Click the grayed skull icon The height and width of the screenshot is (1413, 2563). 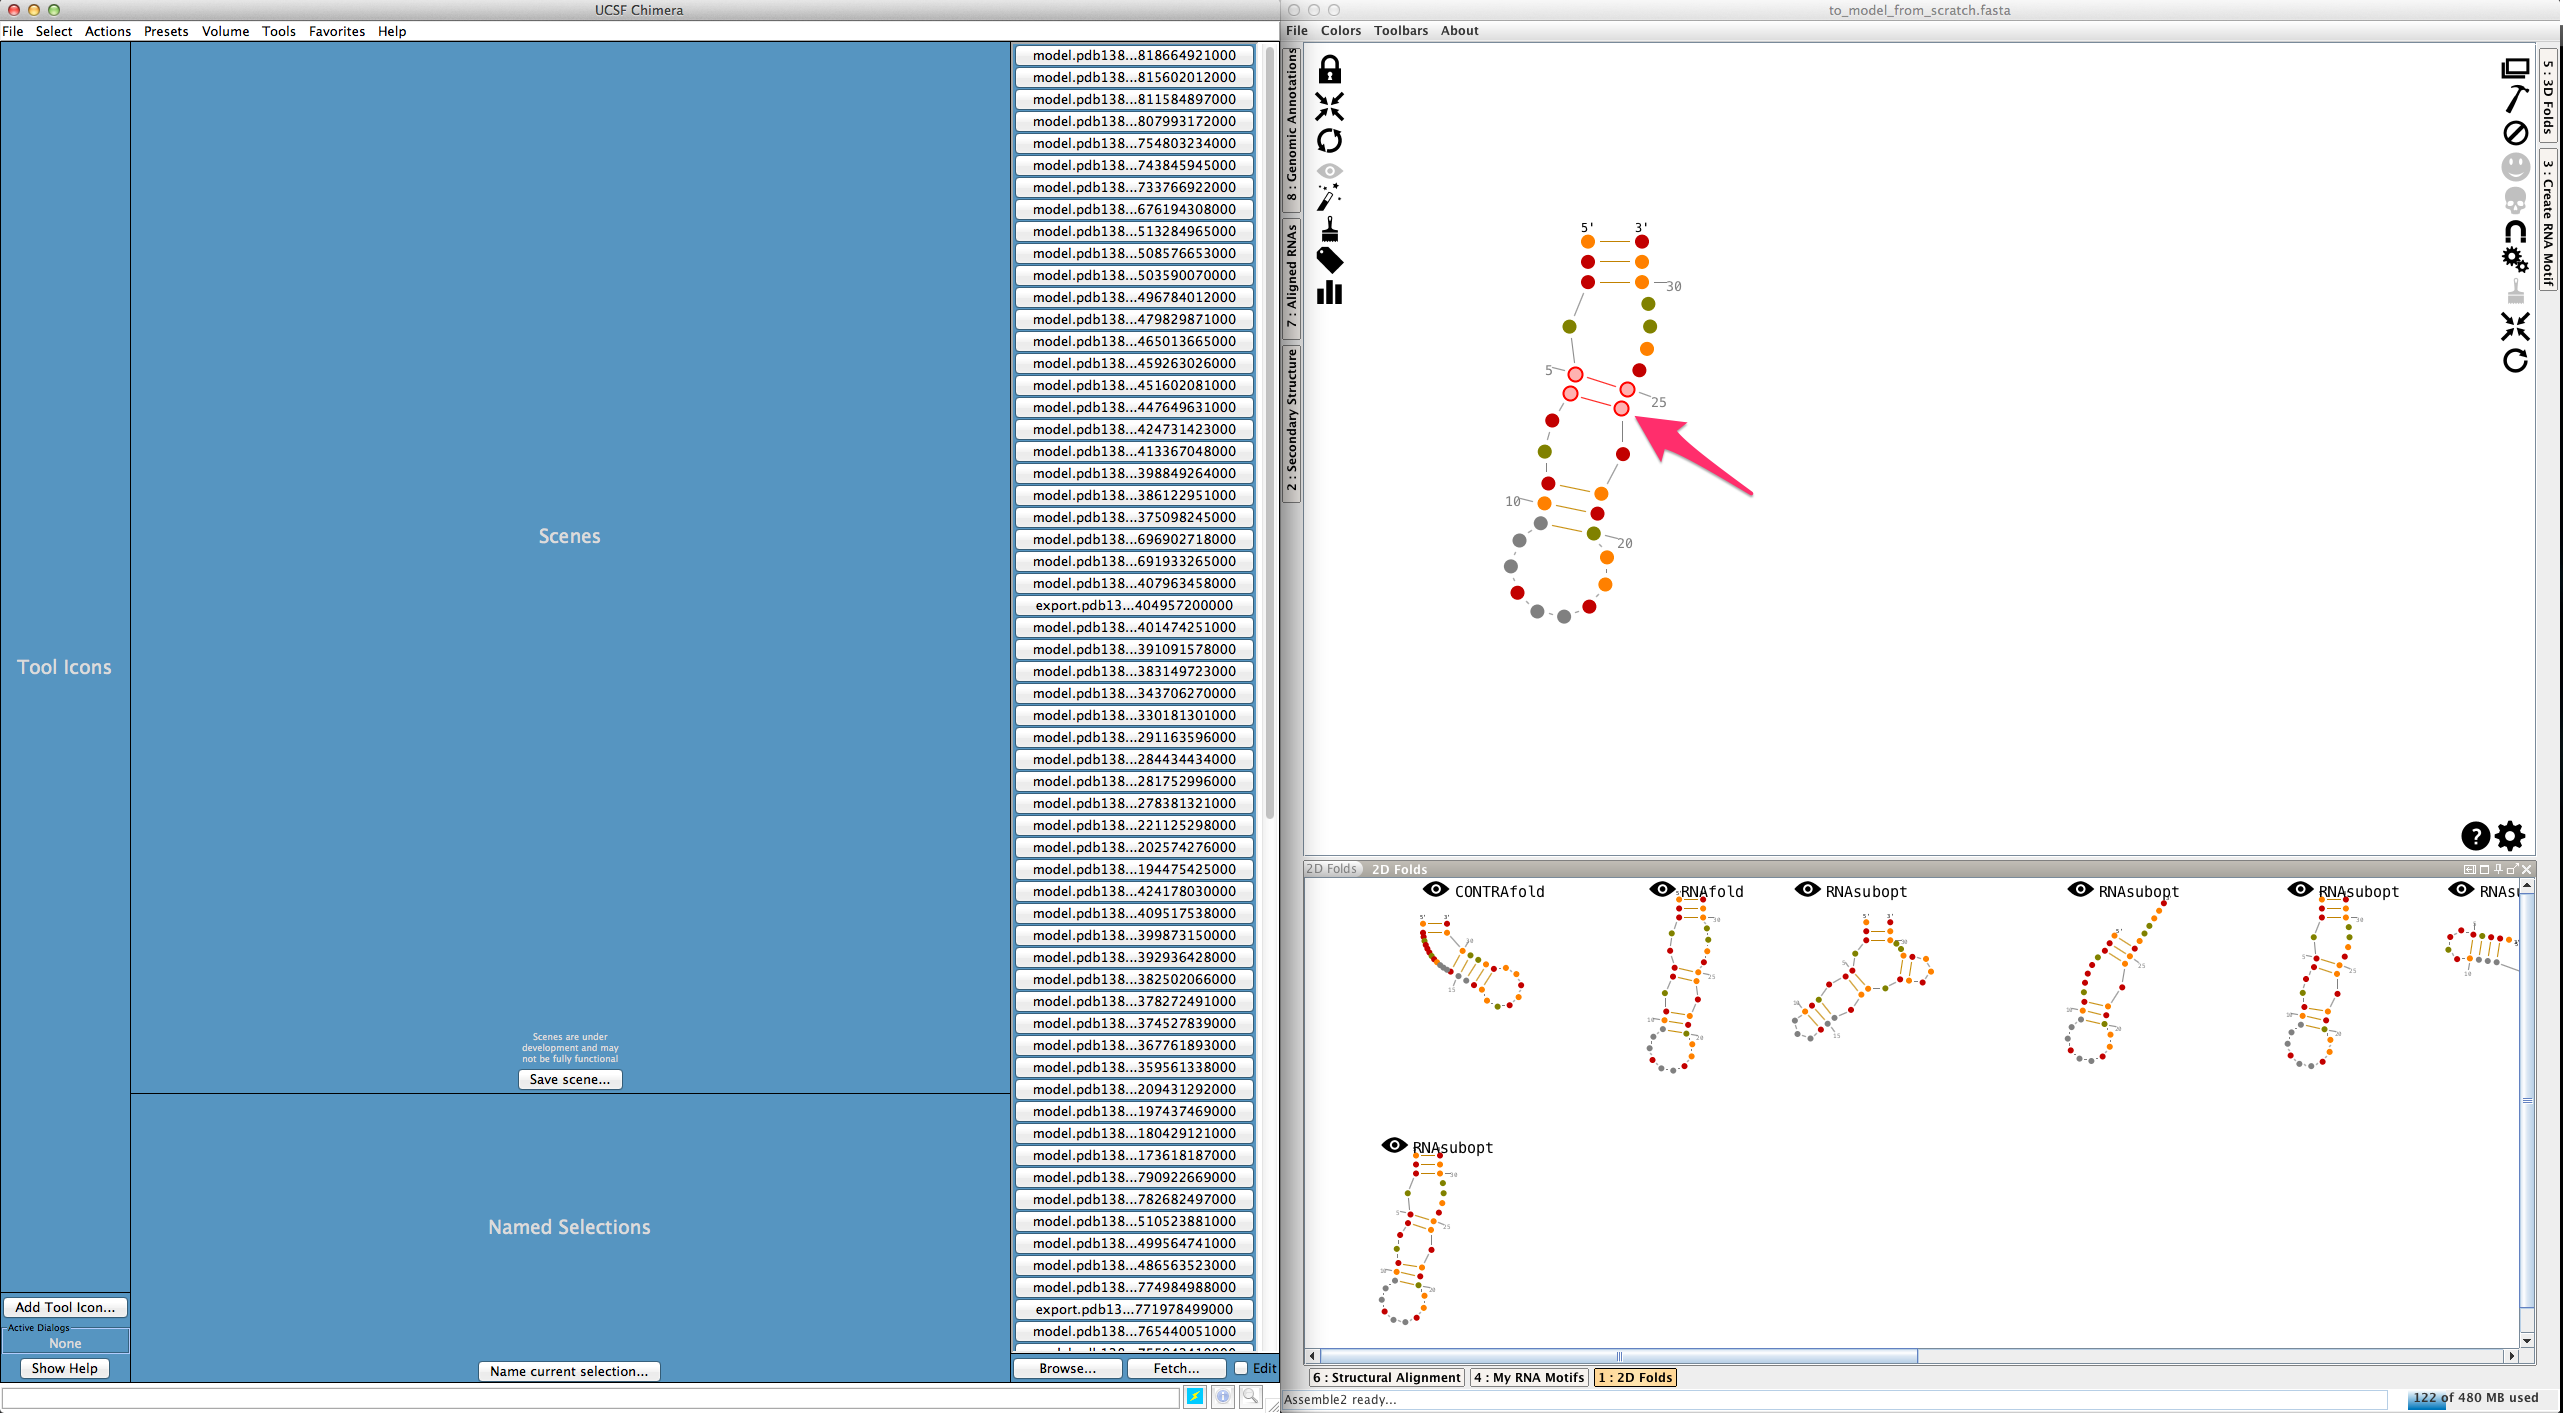[x=2515, y=200]
